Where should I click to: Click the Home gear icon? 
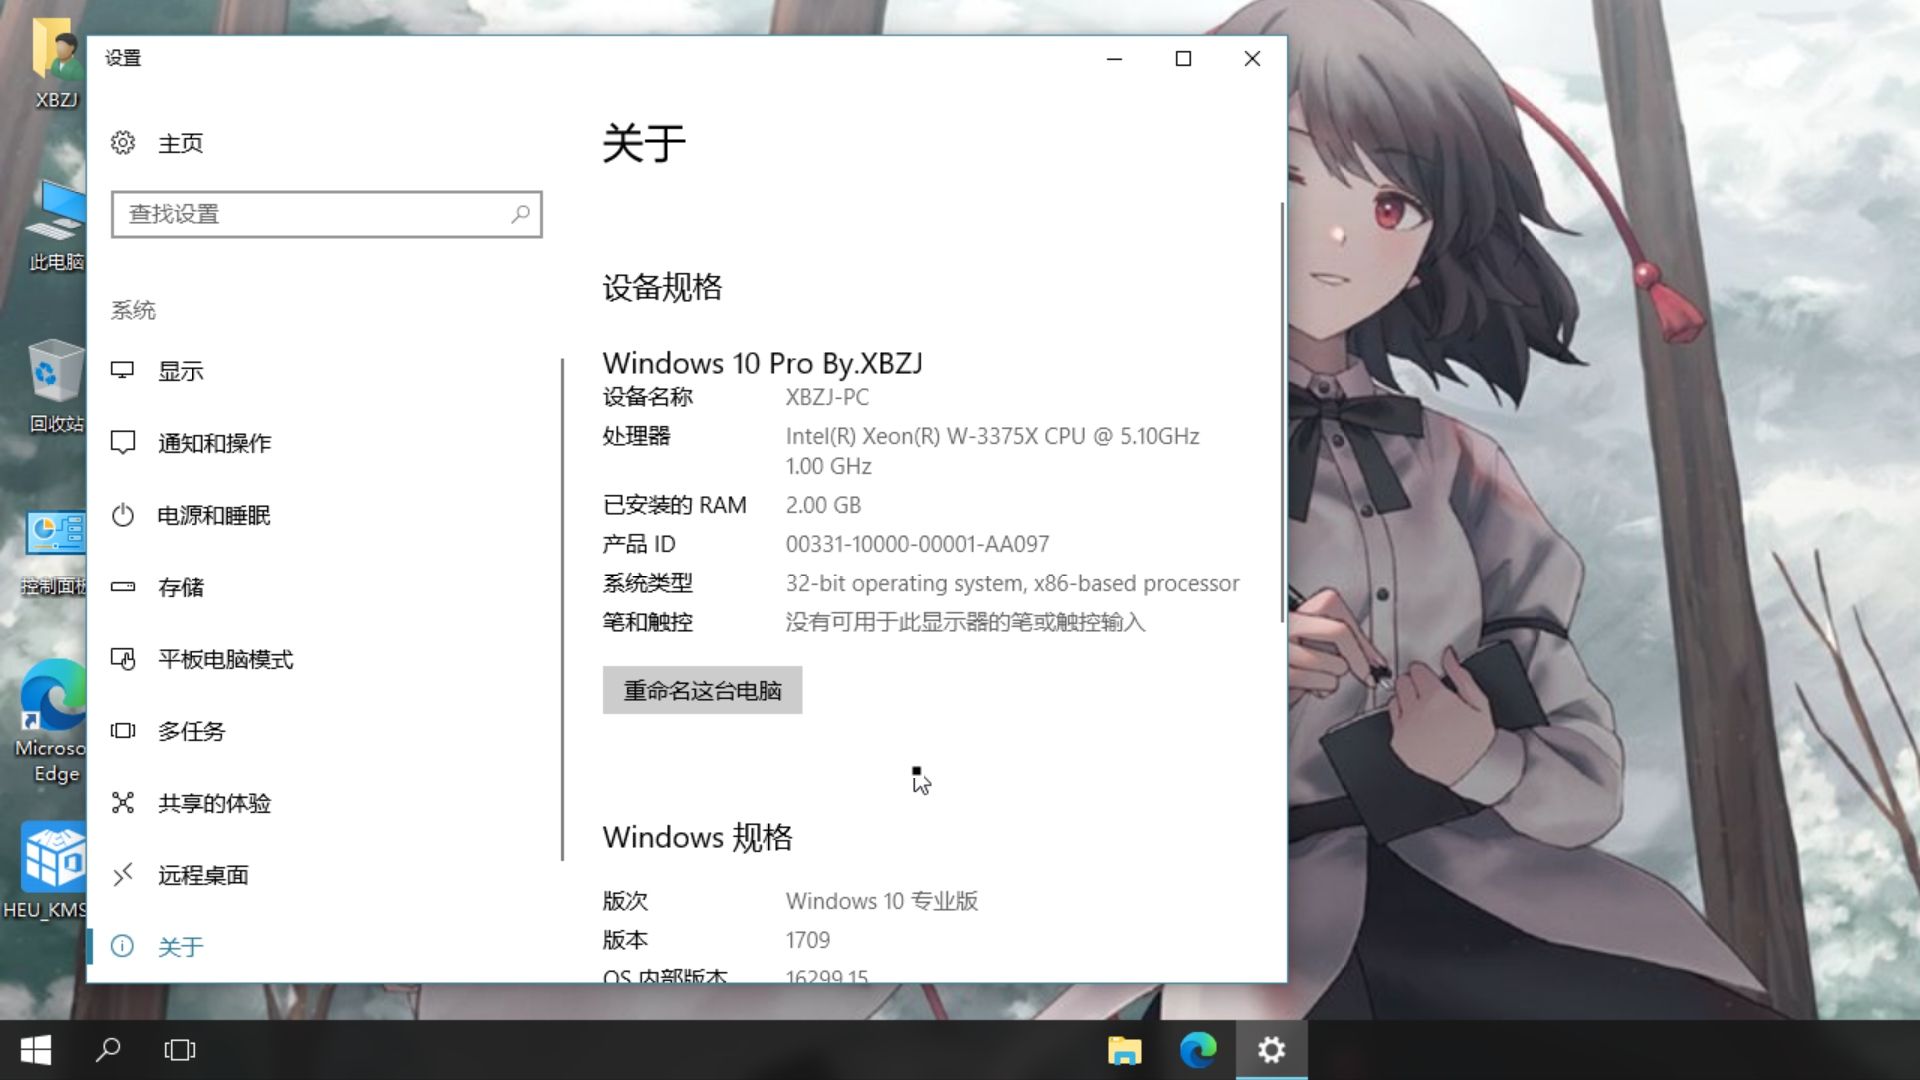(x=123, y=143)
